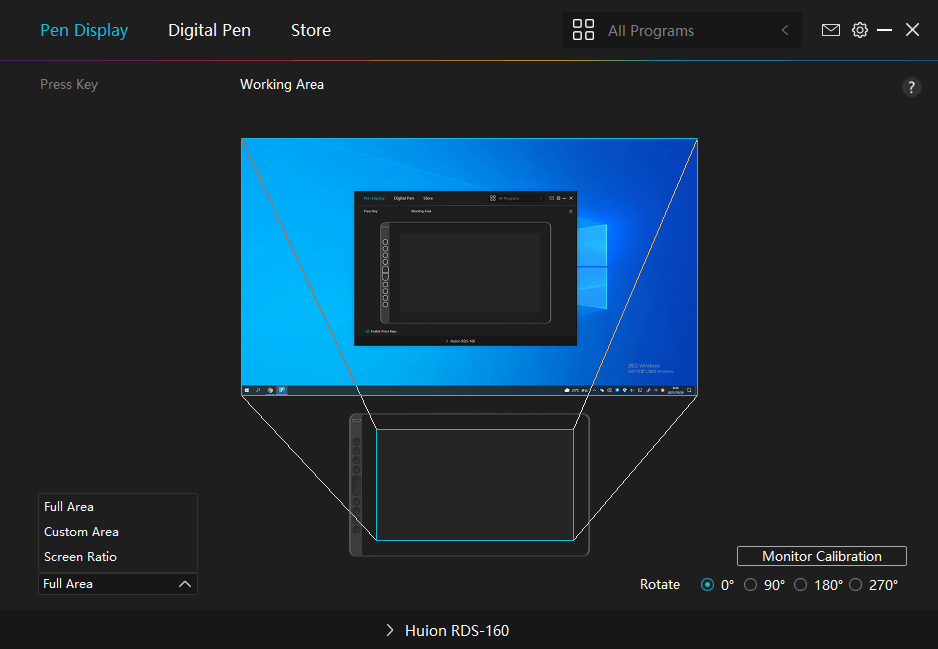Open the mail message icon

point(830,30)
